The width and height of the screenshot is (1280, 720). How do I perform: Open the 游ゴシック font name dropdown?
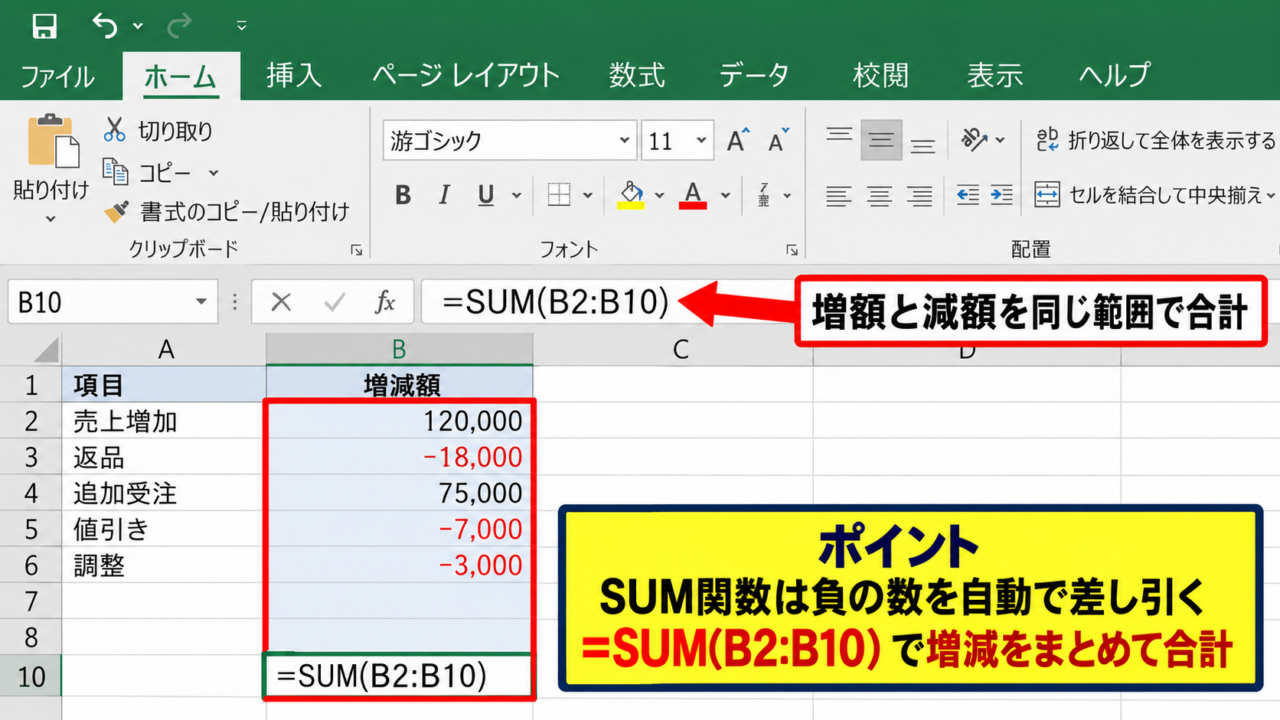pyautogui.click(x=623, y=141)
